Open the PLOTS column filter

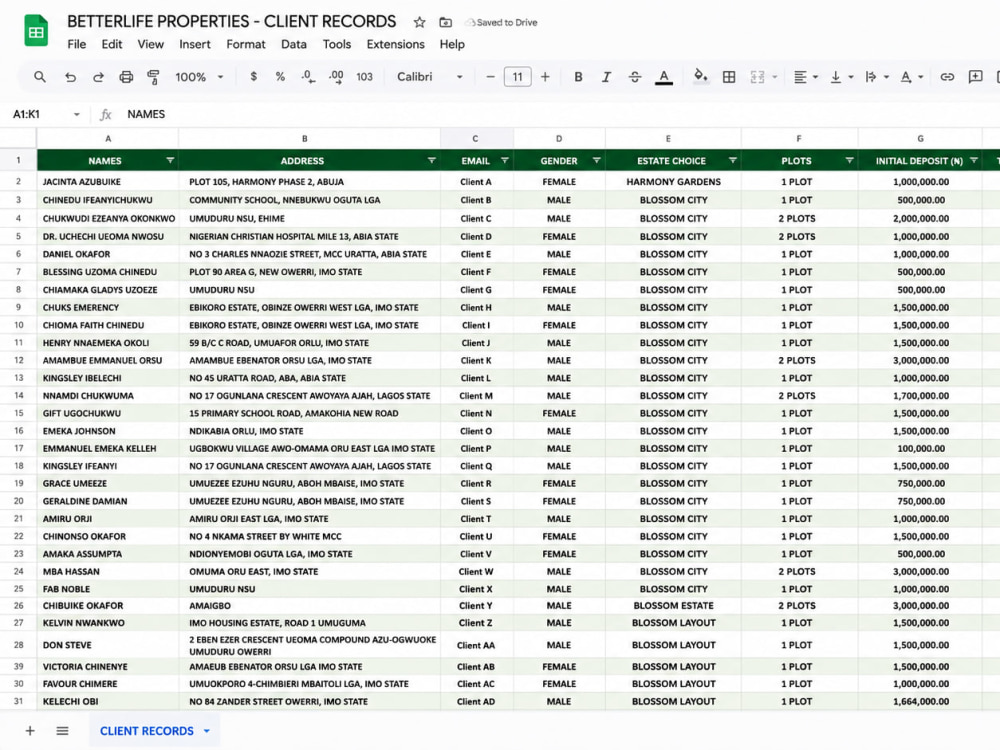[x=849, y=161]
